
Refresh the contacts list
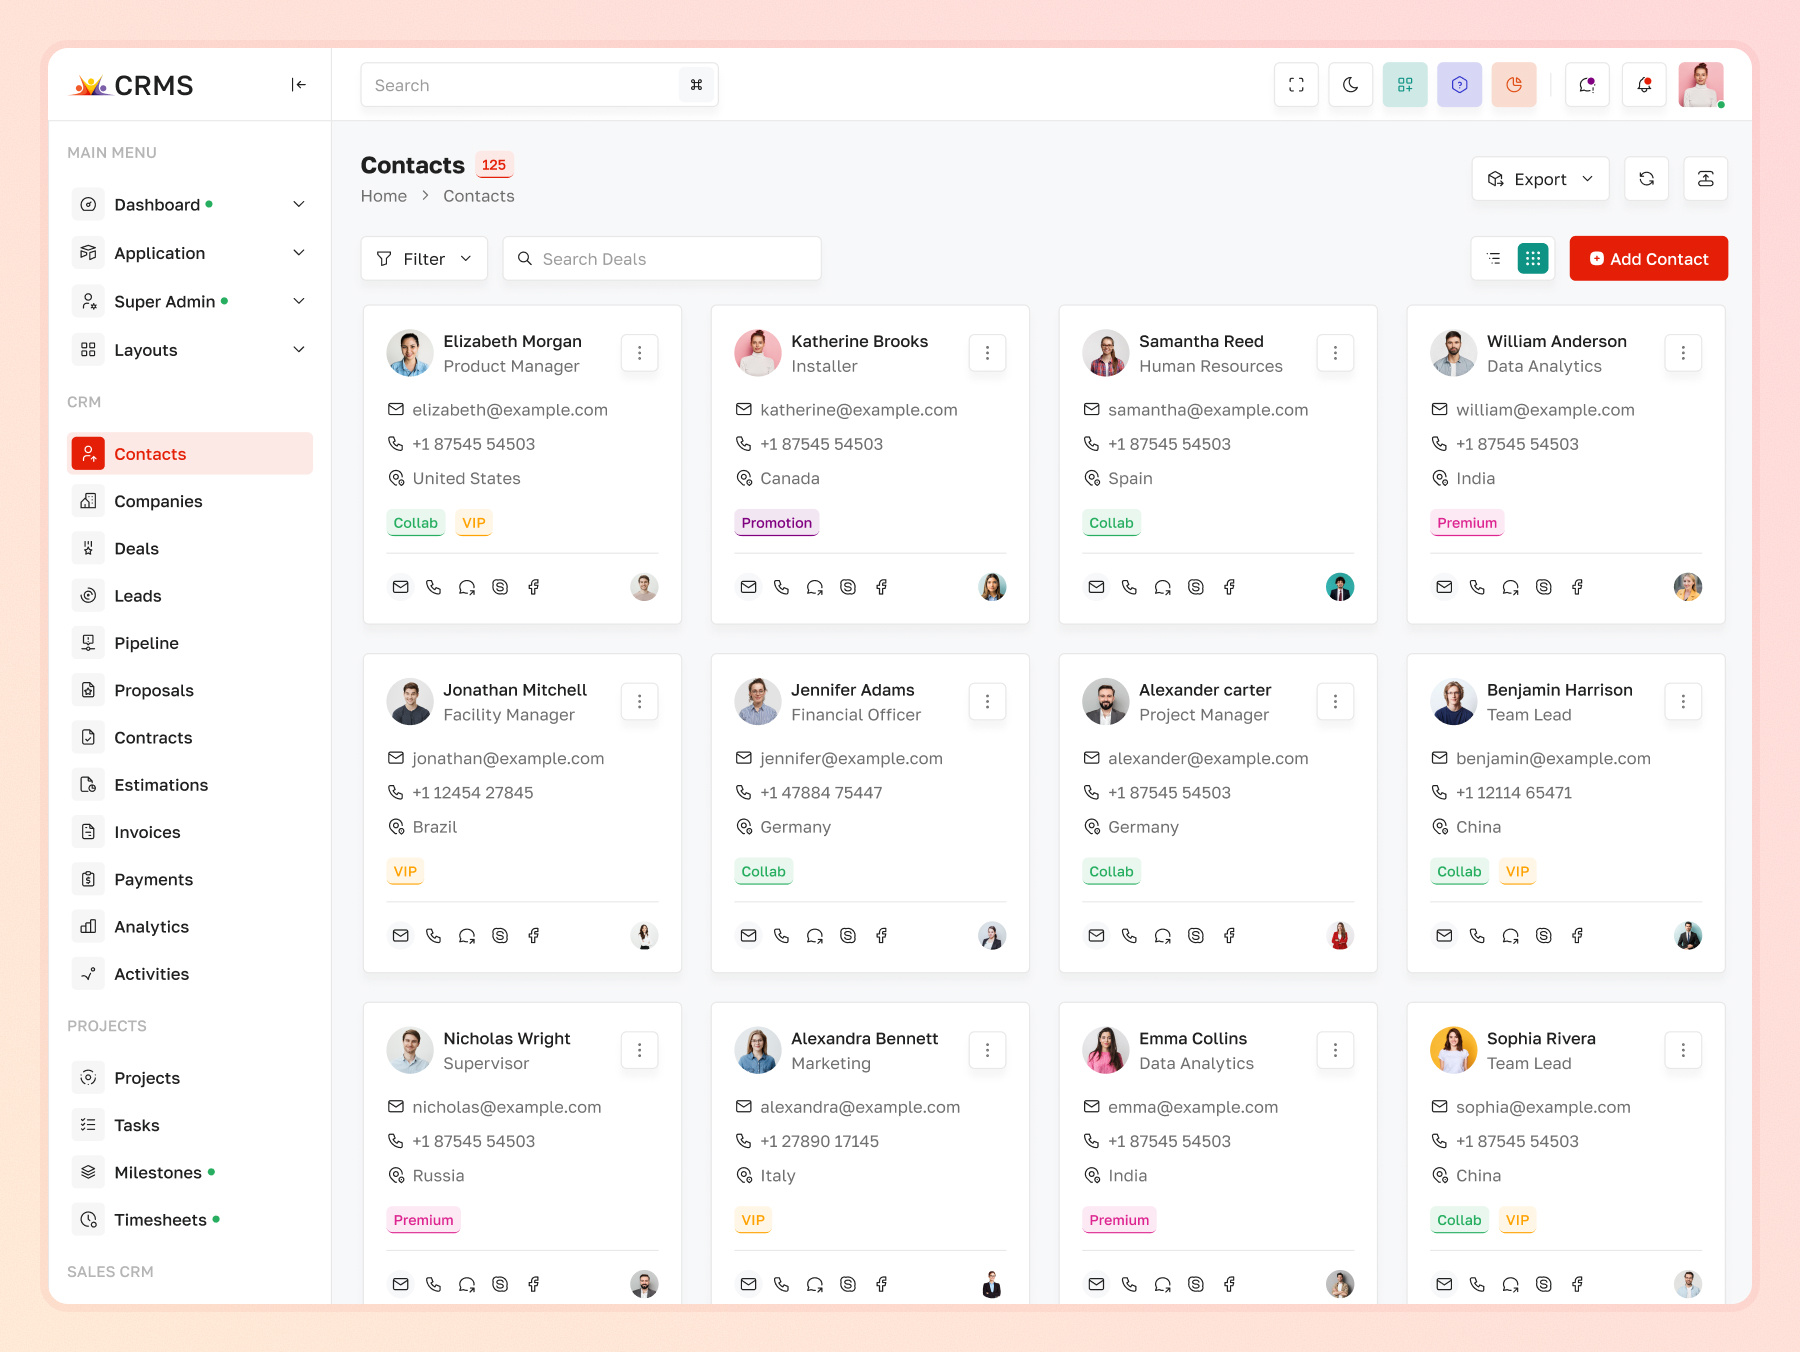point(1646,178)
